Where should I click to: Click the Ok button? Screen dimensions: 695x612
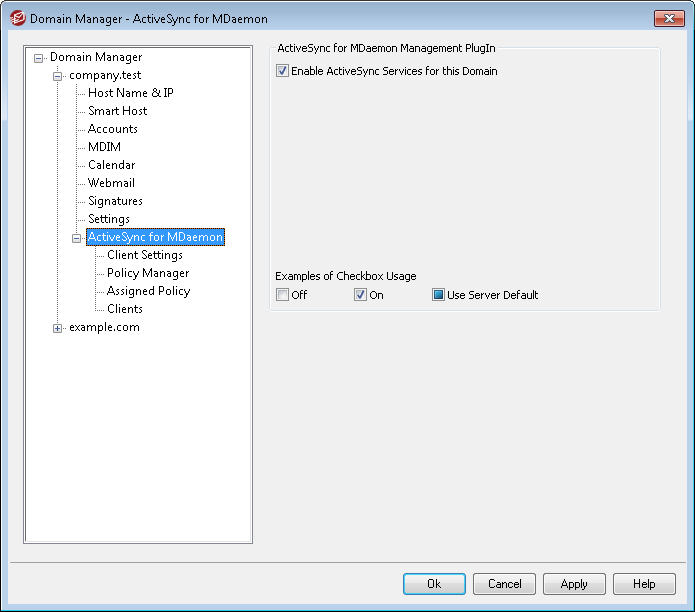(x=434, y=584)
